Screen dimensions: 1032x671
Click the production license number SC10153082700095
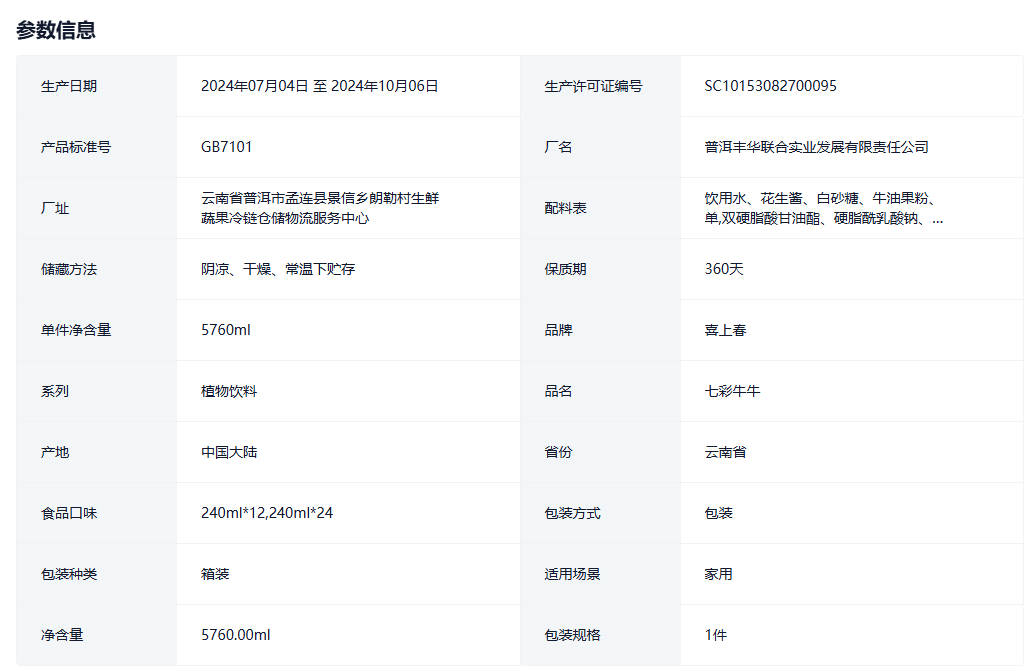770,86
